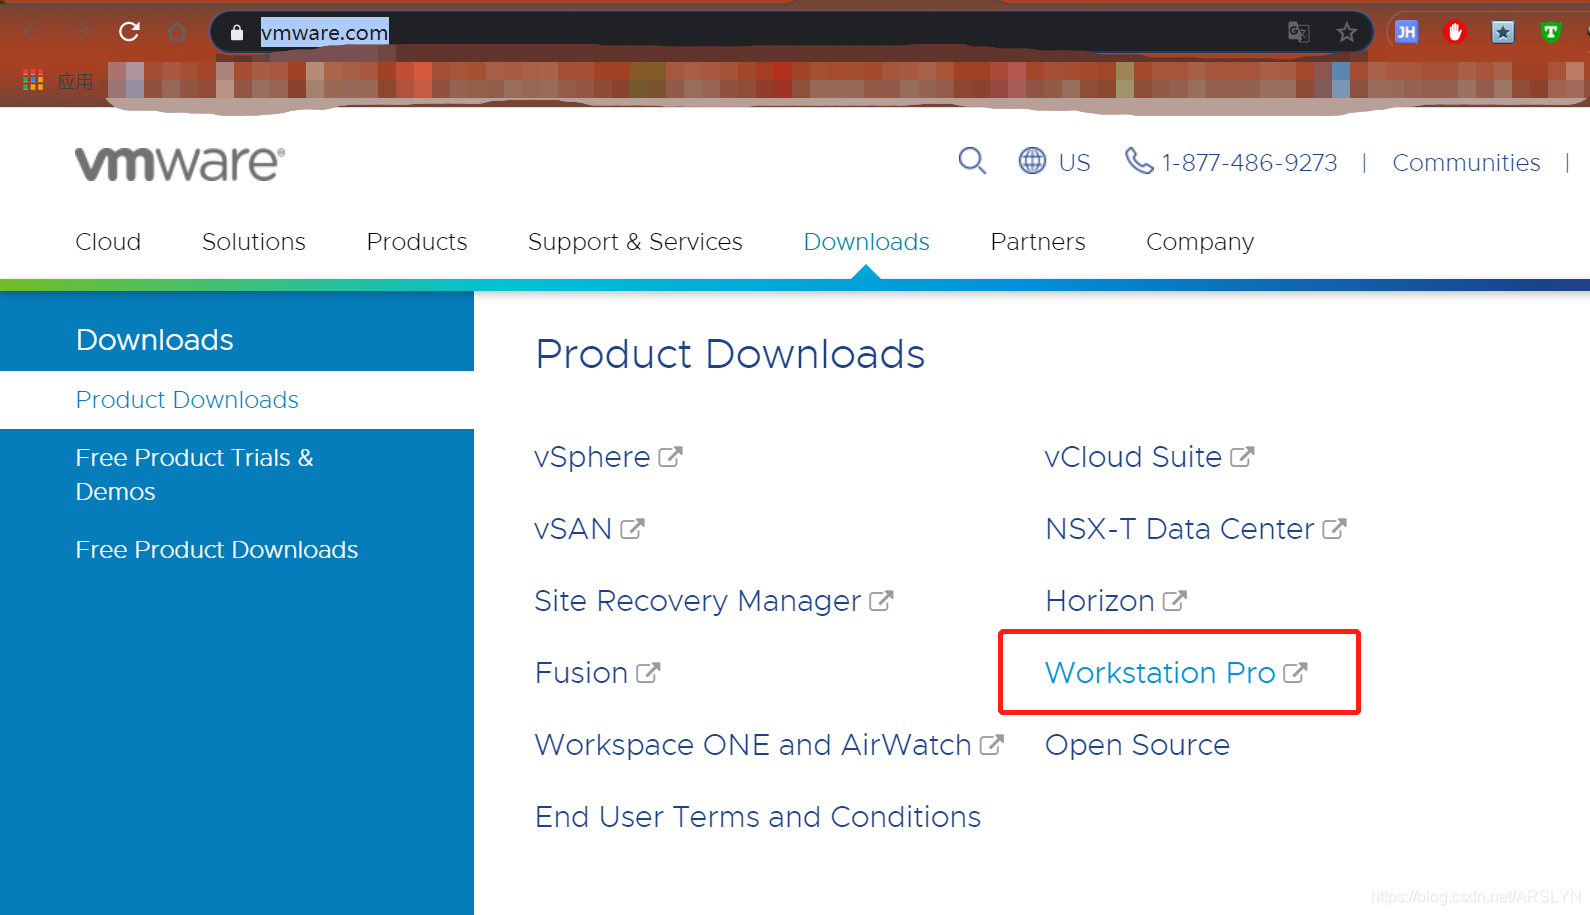
Task: Open the red hand blocker extension
Action: 1455,32
